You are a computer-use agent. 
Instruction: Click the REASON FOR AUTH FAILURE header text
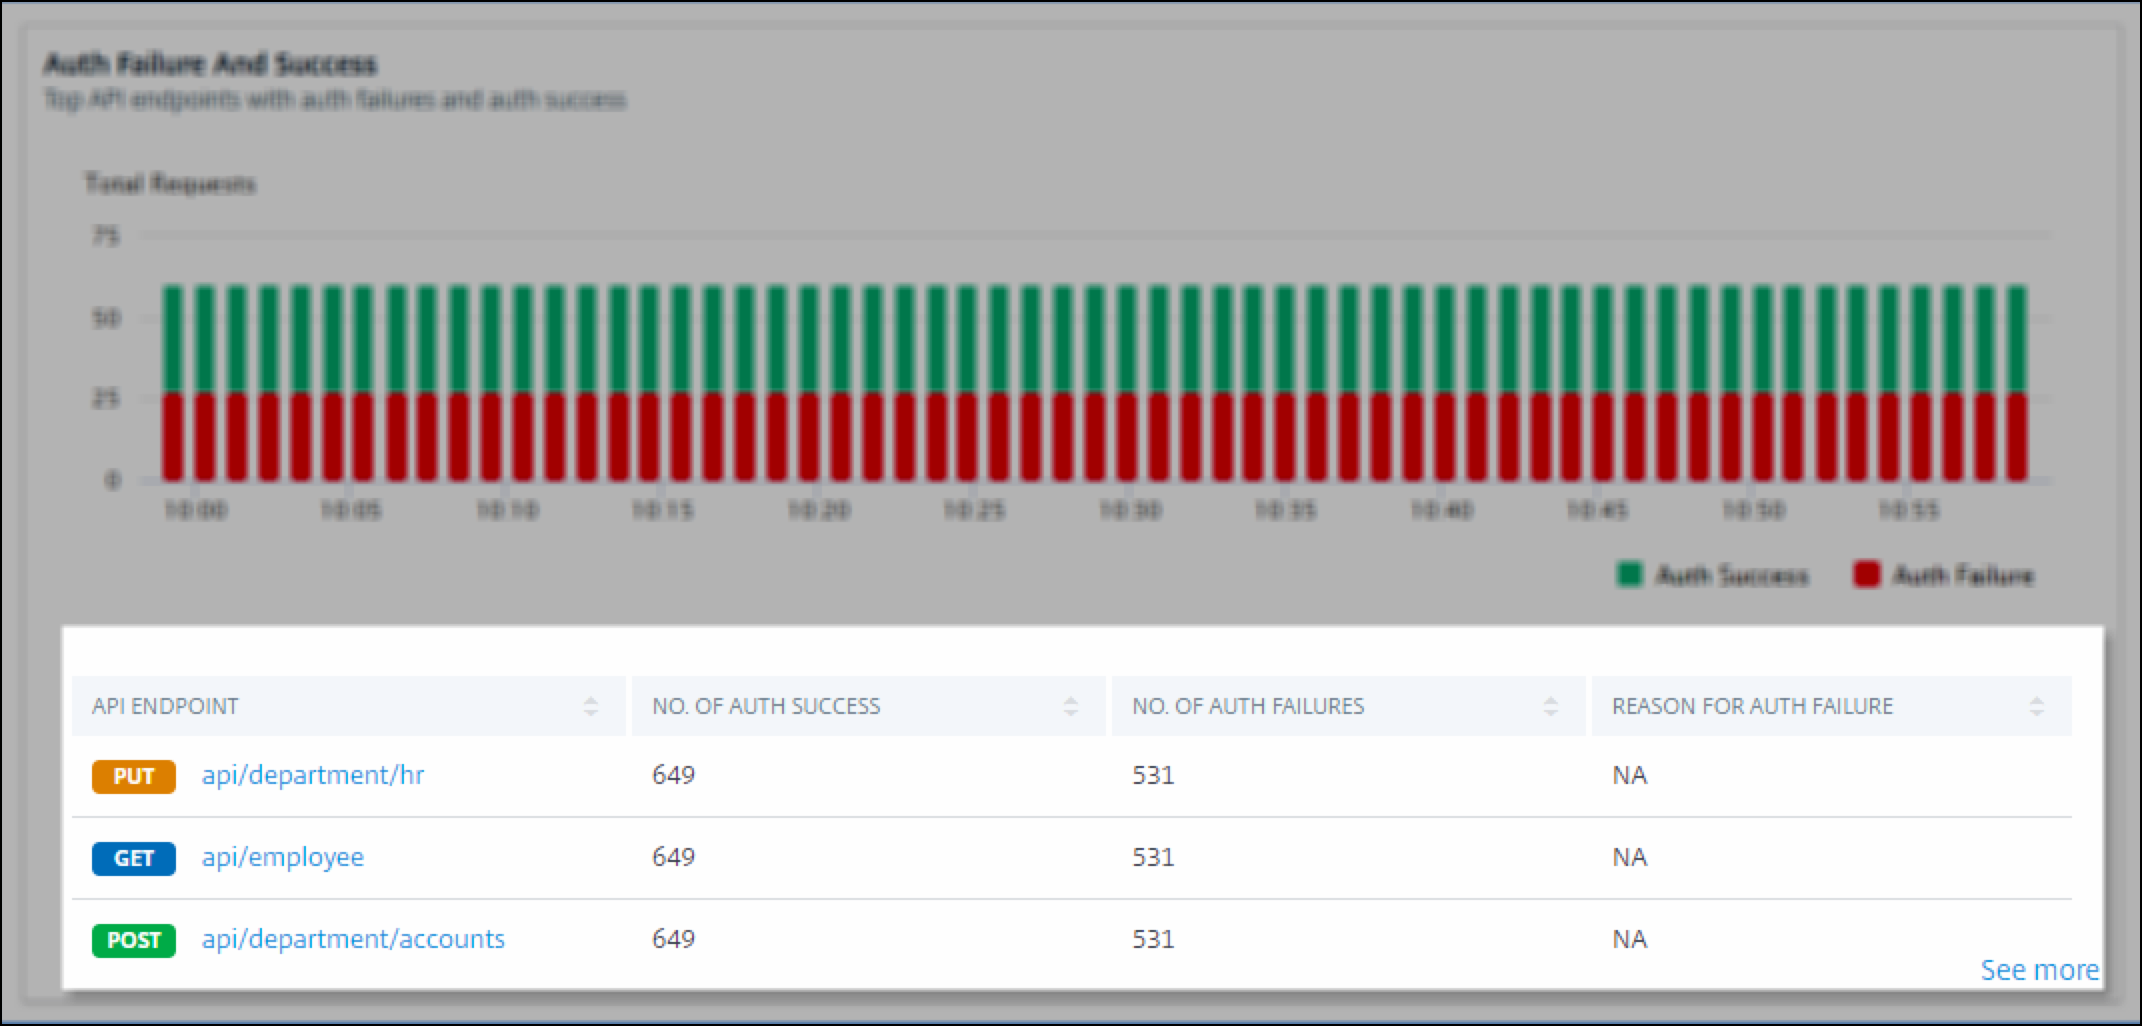pos(1752,706)
